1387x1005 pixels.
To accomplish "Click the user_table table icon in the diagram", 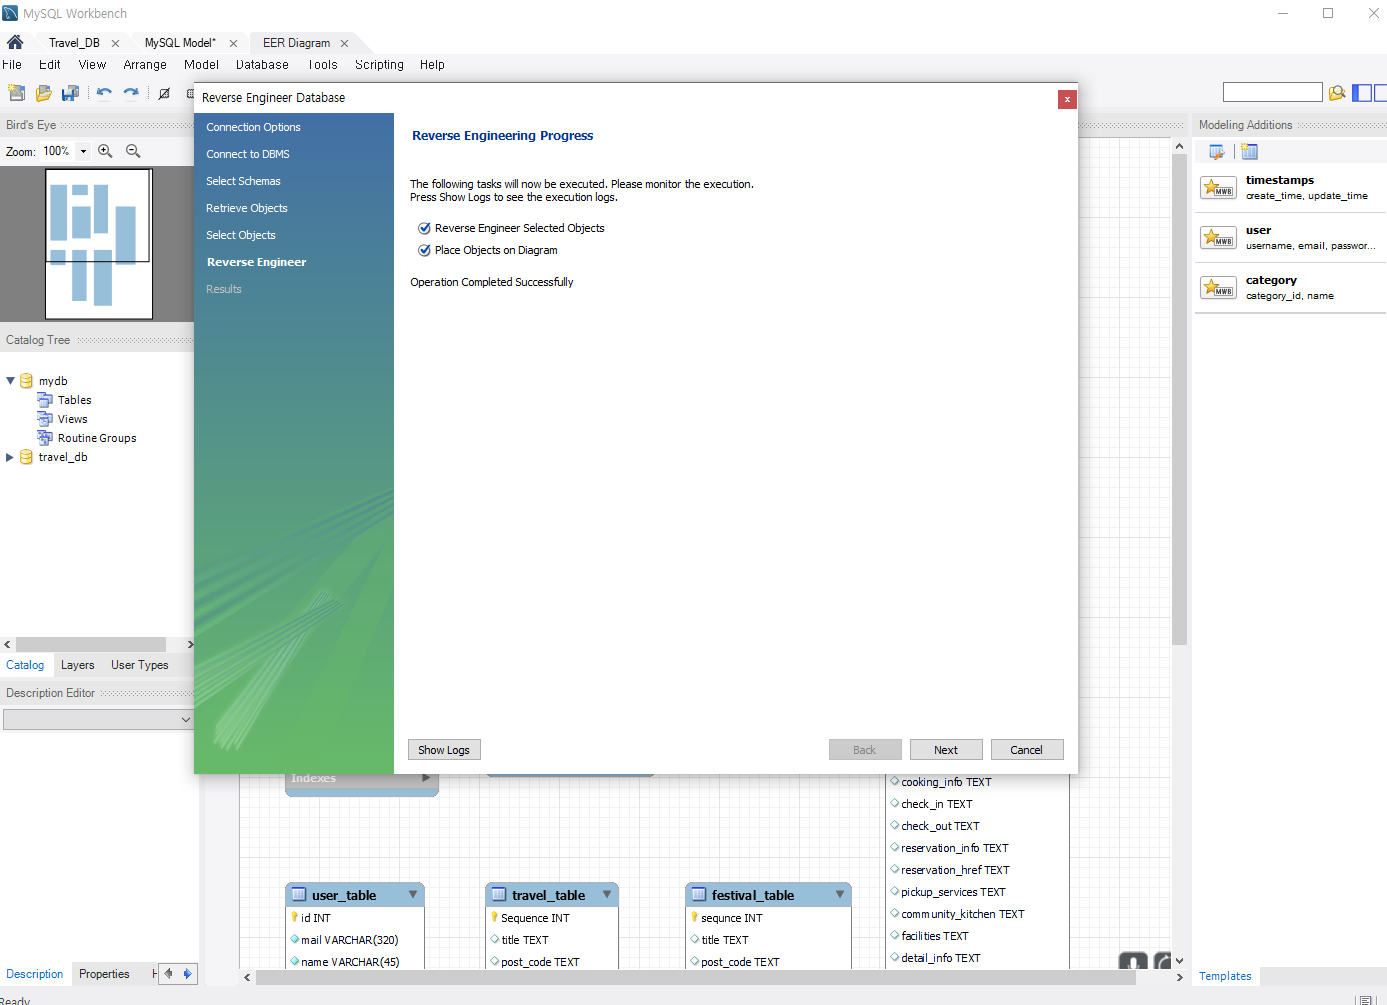I will [x=299, y=895].
